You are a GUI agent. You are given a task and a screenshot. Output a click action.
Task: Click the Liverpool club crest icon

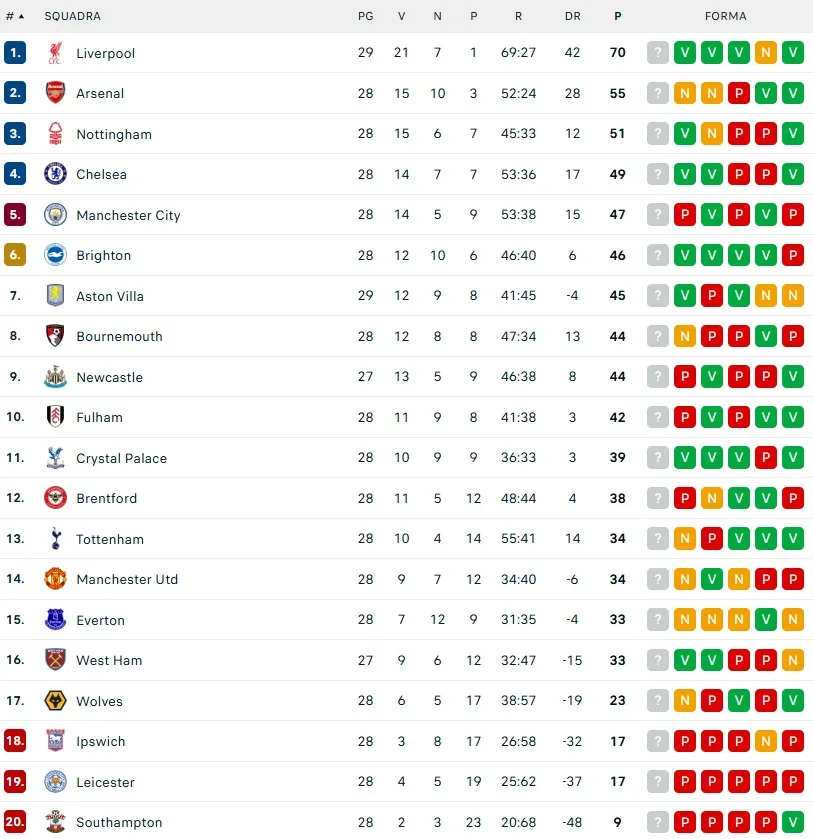click(x=56, y=53)
